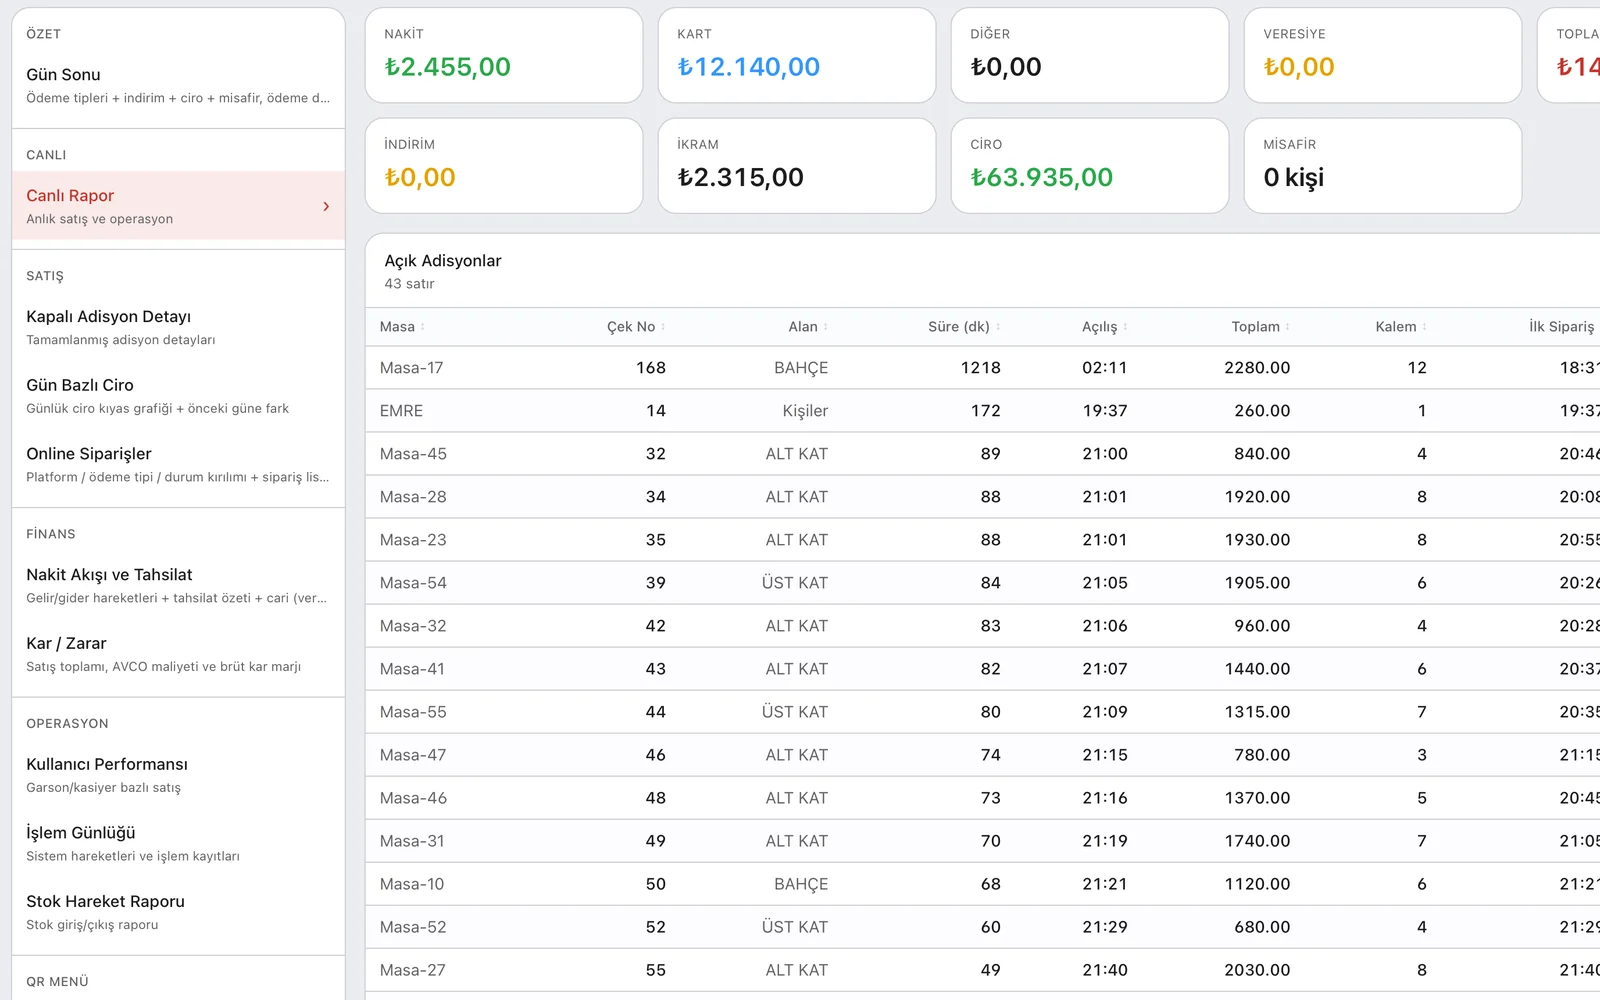Select the Masa-17 table row
The height and width of the screenshot is (1000, 1600).
(982, 368)
